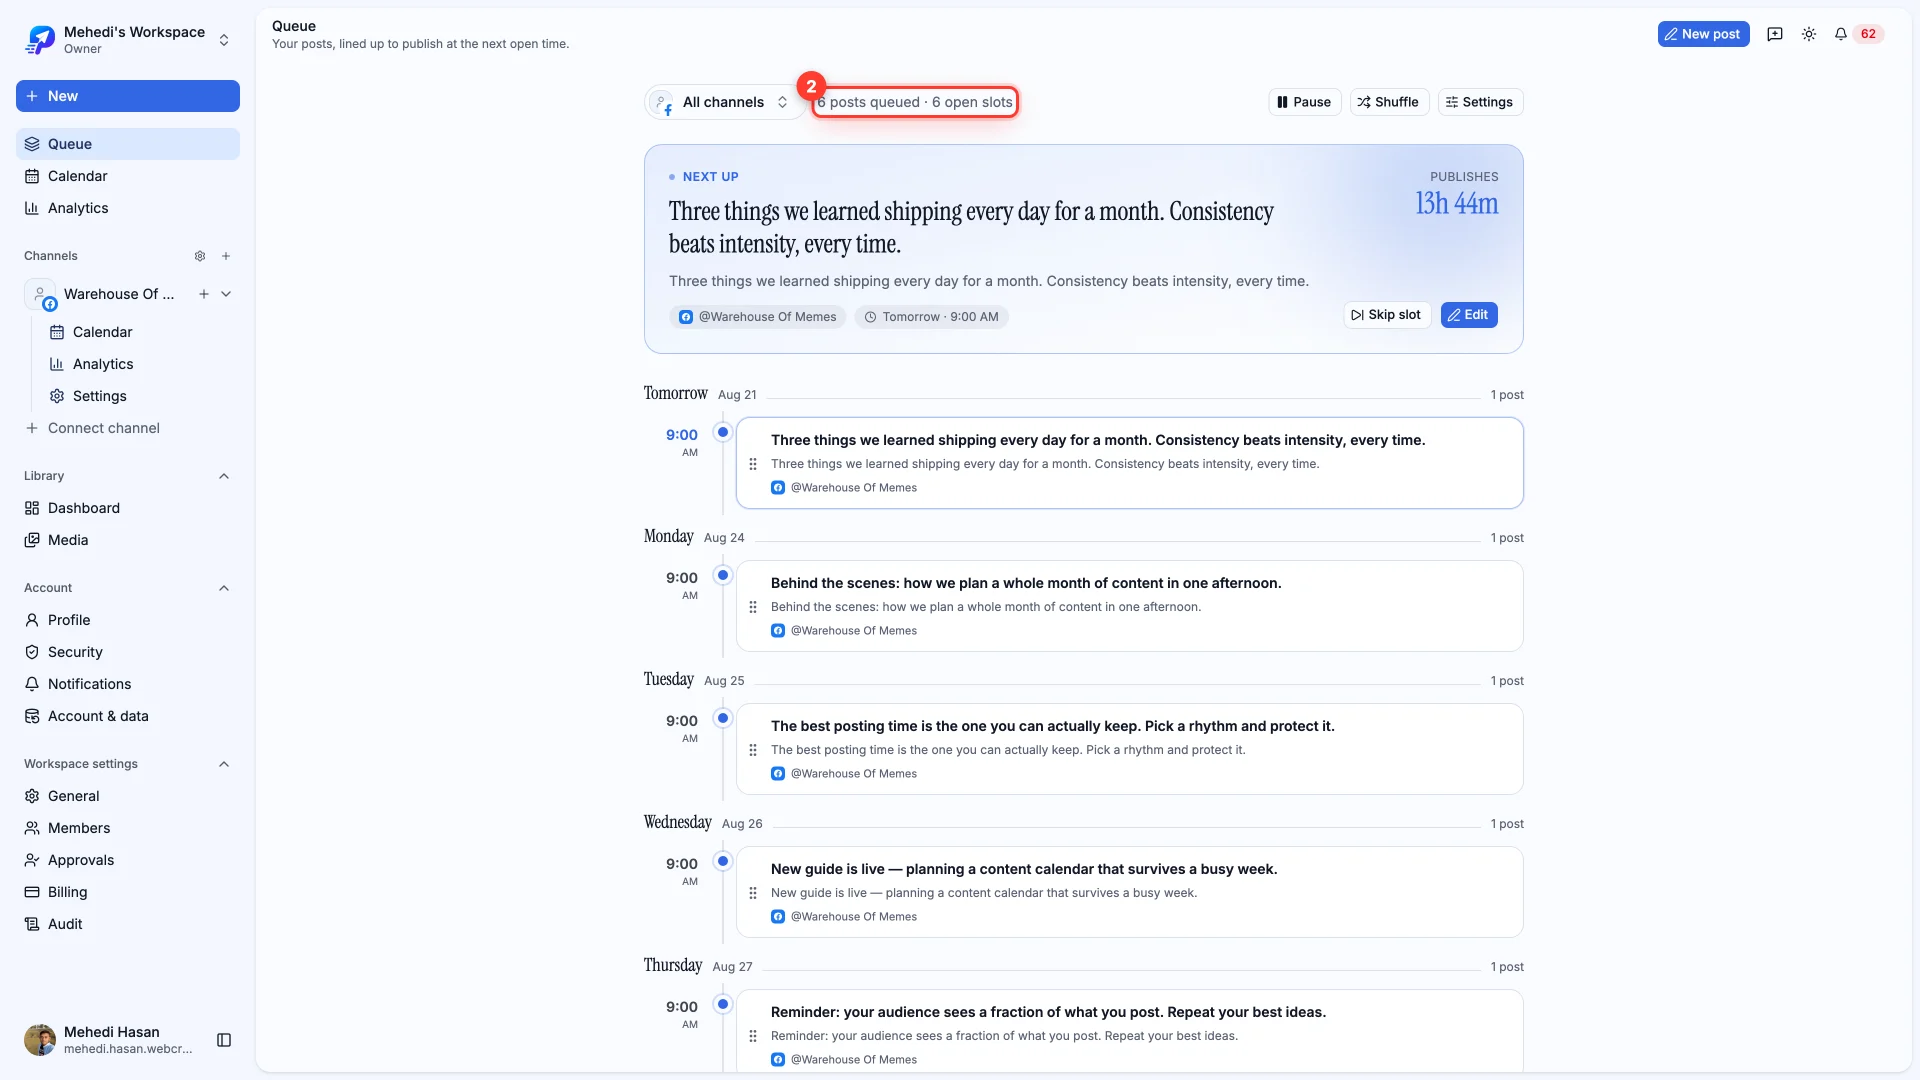1920x1080 pixels.
Task: Collapse the Workspace settings section
Action: click(x=224, y=764)
